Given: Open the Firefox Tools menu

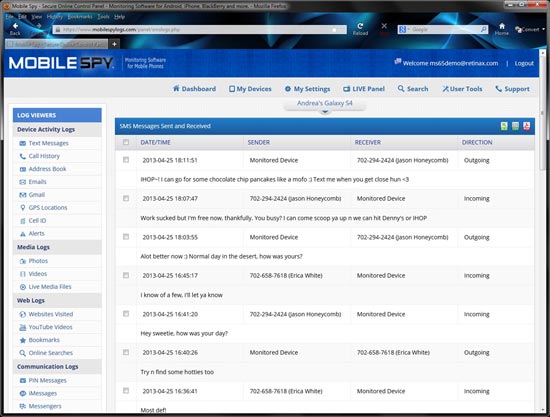Looking at the screenshot, I should click(x=103, y=16).
